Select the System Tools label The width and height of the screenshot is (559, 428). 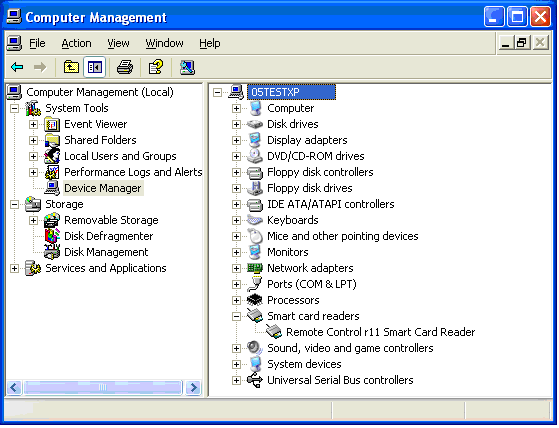click(77, 108)
